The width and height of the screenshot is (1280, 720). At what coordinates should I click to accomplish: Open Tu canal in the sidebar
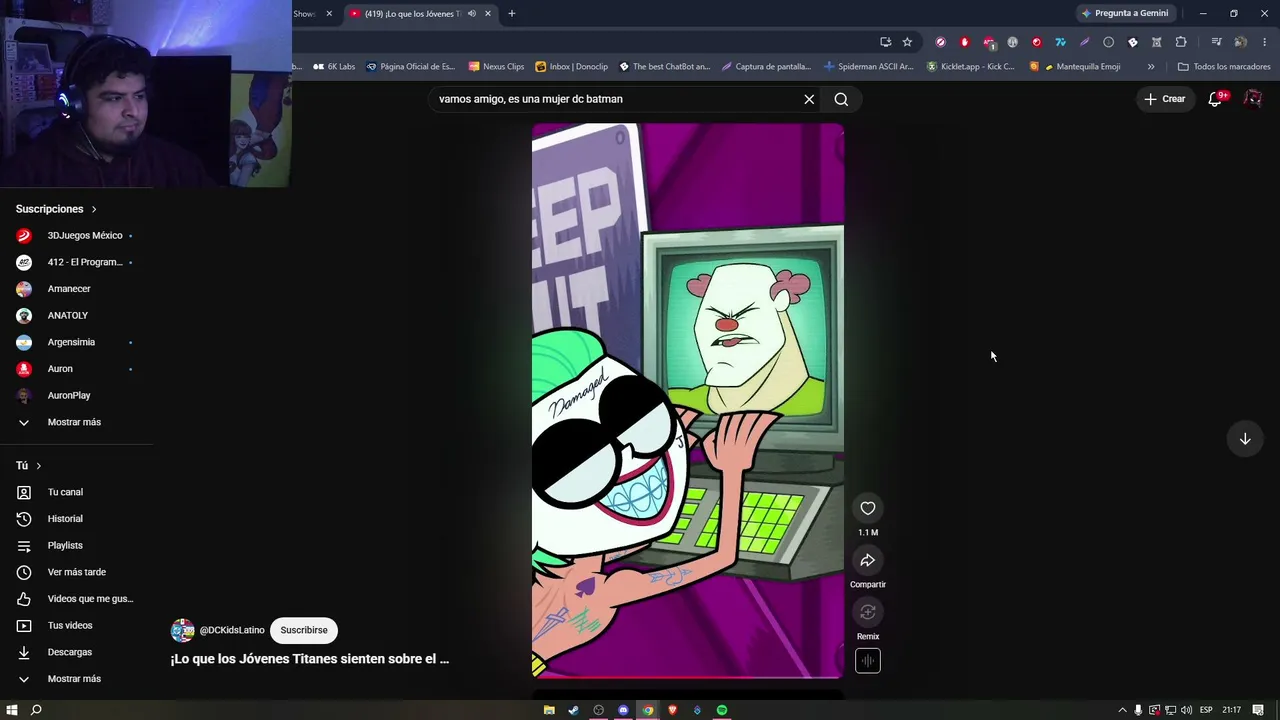coord(76,492)
